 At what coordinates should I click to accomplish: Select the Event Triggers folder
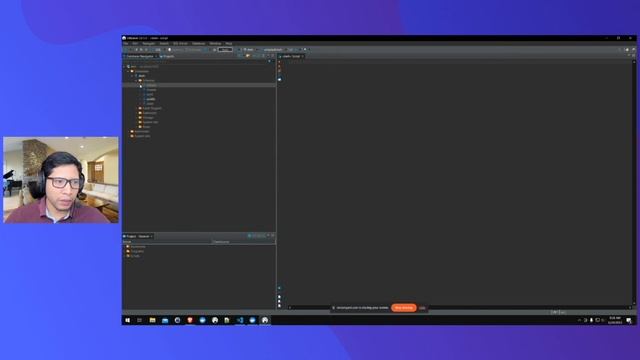click(x=151, y=109)
